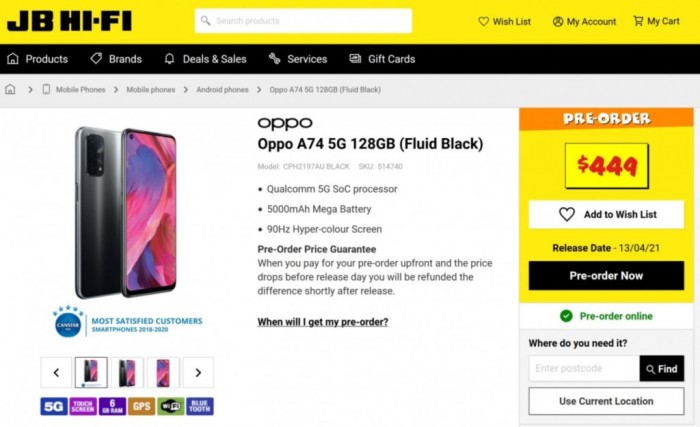The height and width of the screenshot is (427, 700).
Task: Show next product image
Action: pyautogui.click(x=198, y=373)
